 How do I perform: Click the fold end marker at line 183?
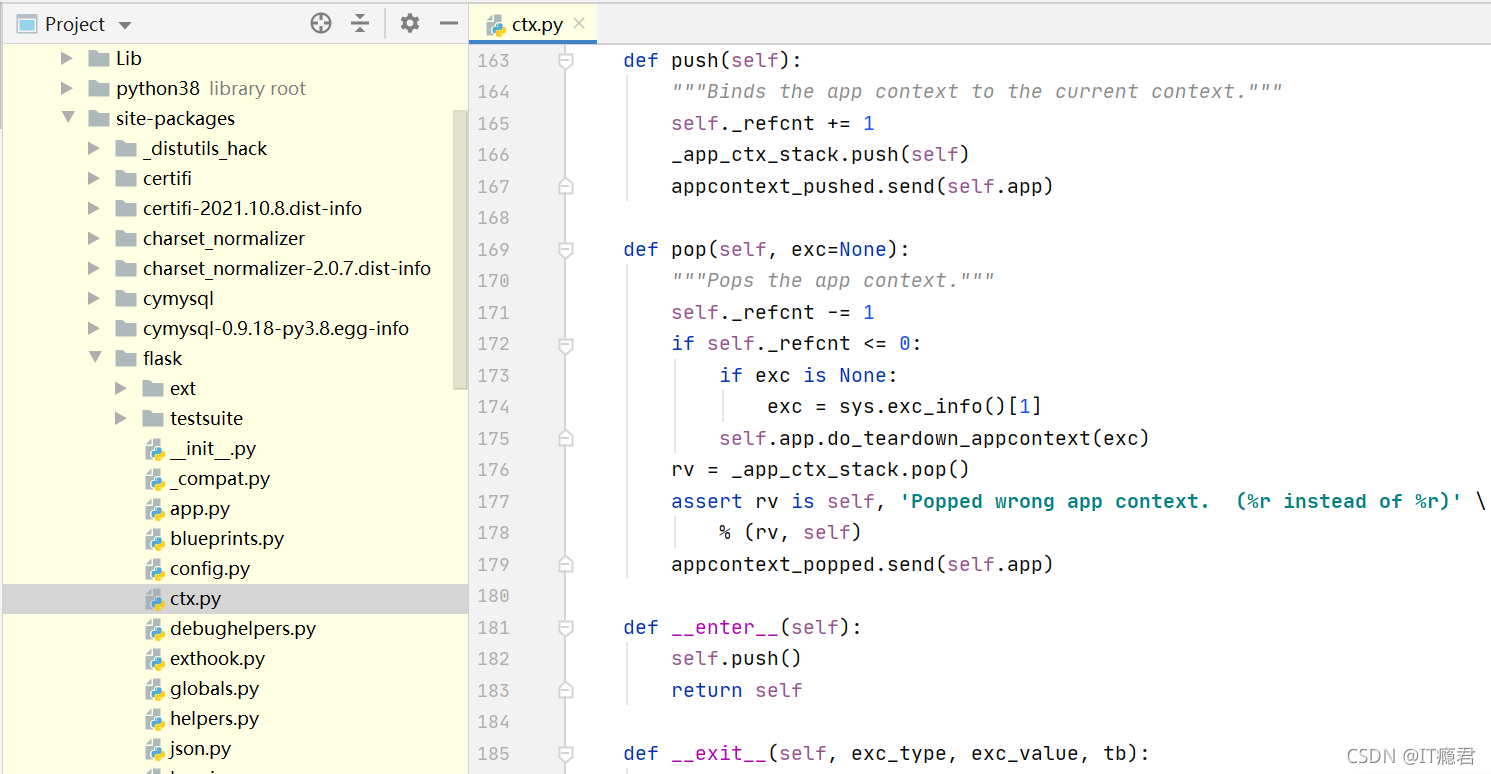[x=565, y=691]
